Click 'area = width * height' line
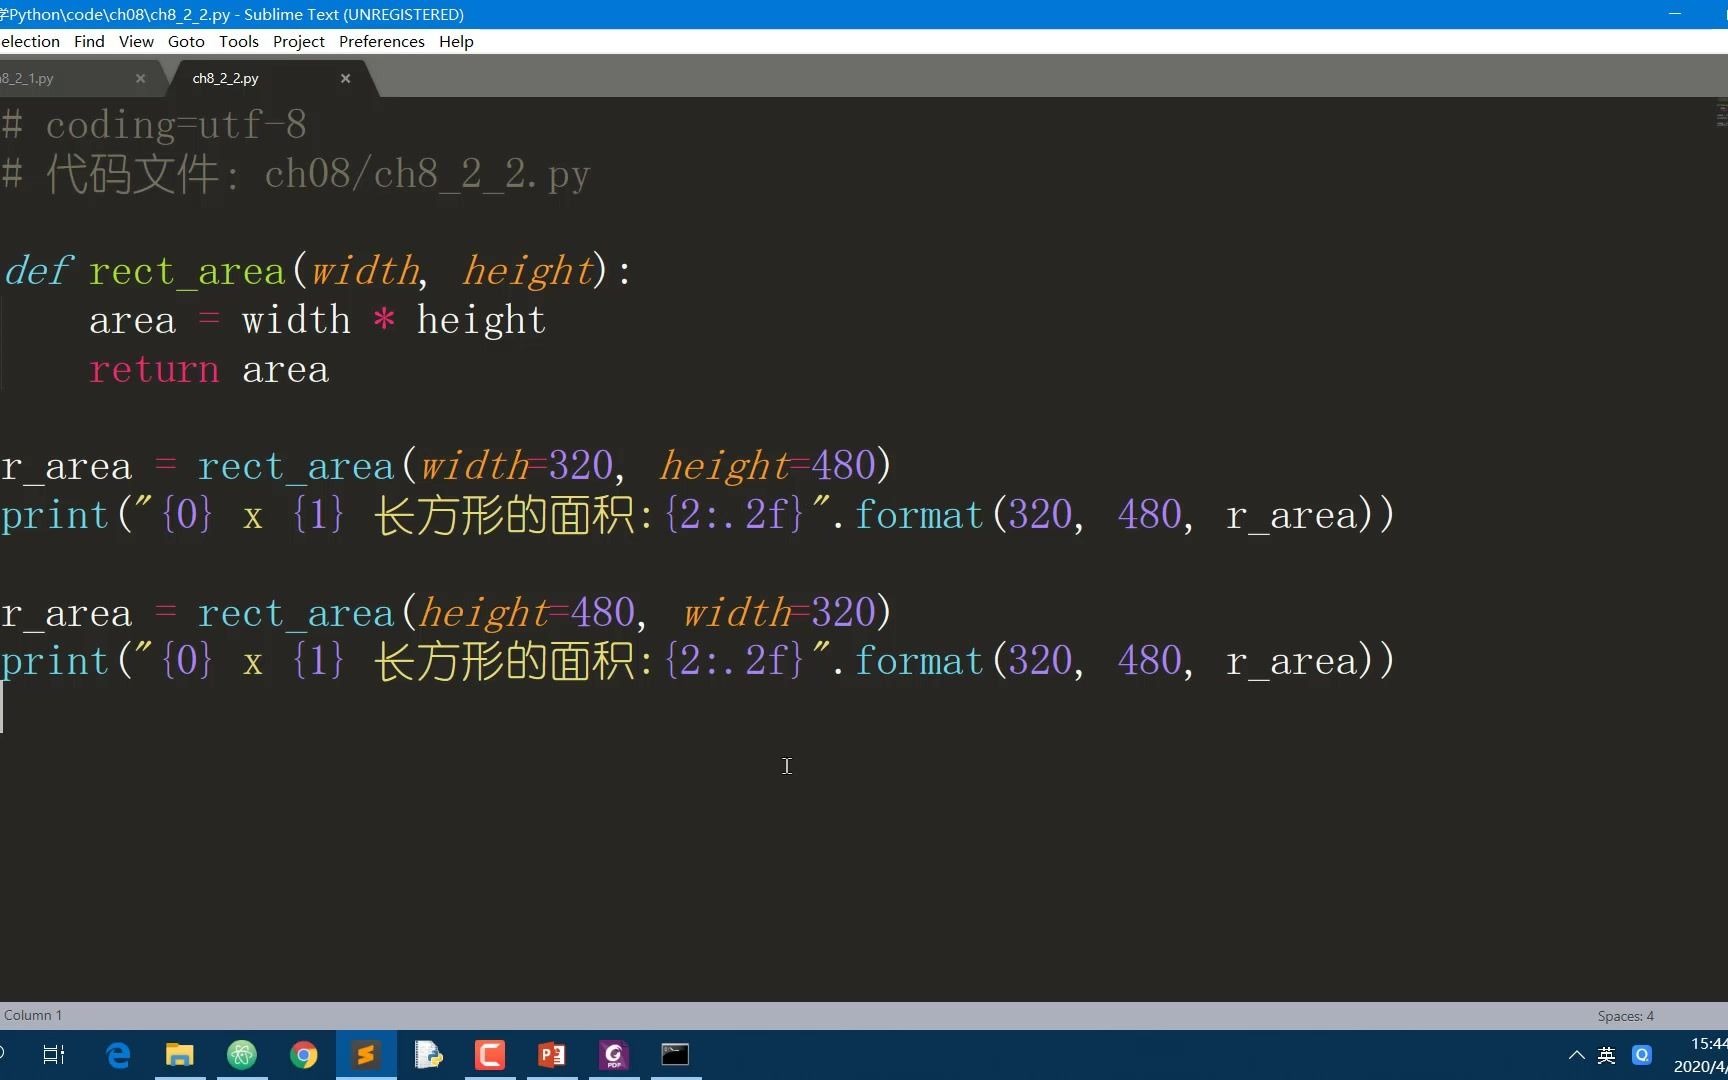This screenshot has width=1728, height=1080. pyautogui.click(x=317, y=320)
